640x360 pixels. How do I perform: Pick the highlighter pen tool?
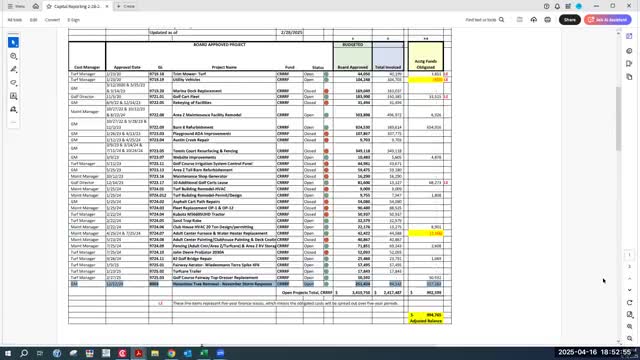[13, 69]
